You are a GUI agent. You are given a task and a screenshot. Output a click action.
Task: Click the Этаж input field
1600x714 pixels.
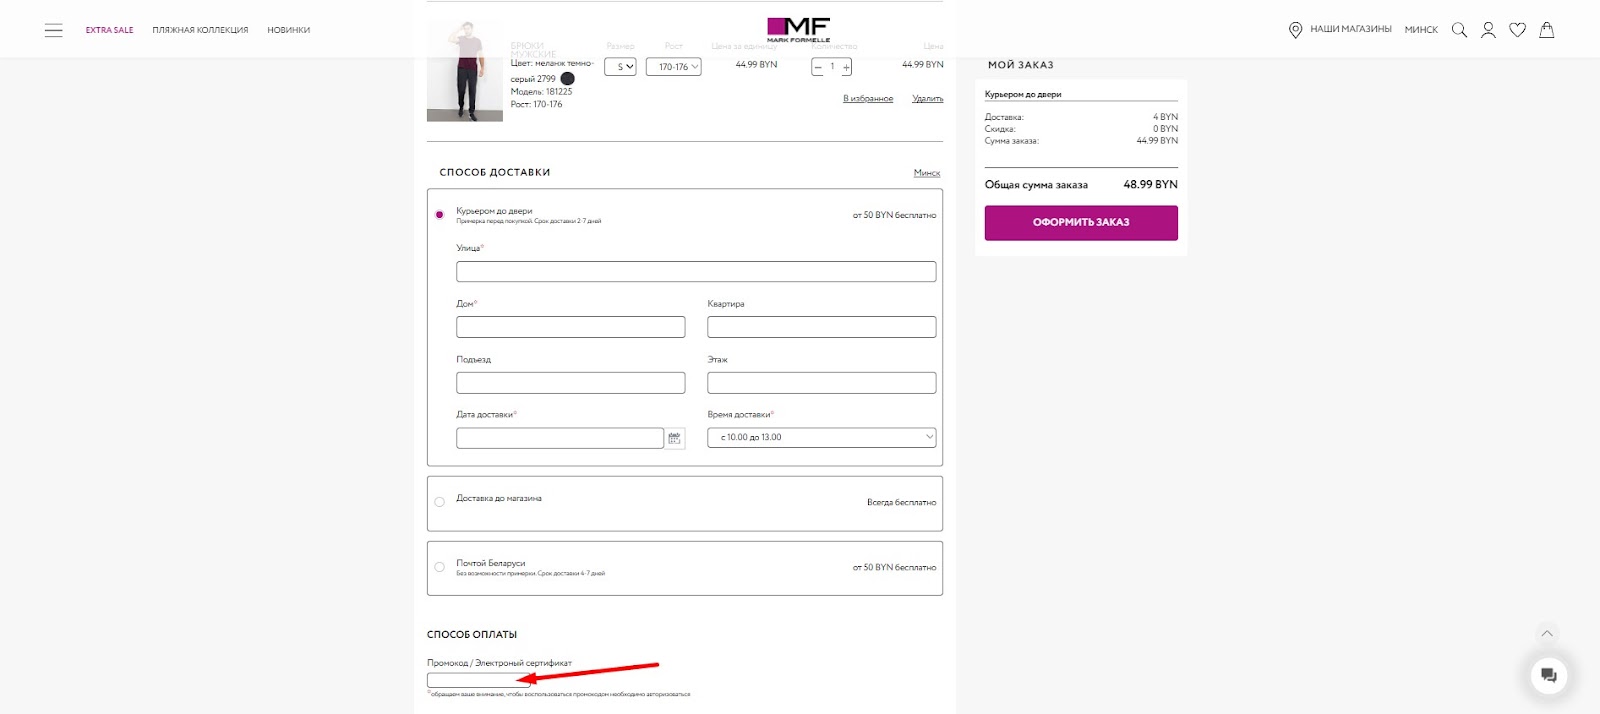pos(822,383)
